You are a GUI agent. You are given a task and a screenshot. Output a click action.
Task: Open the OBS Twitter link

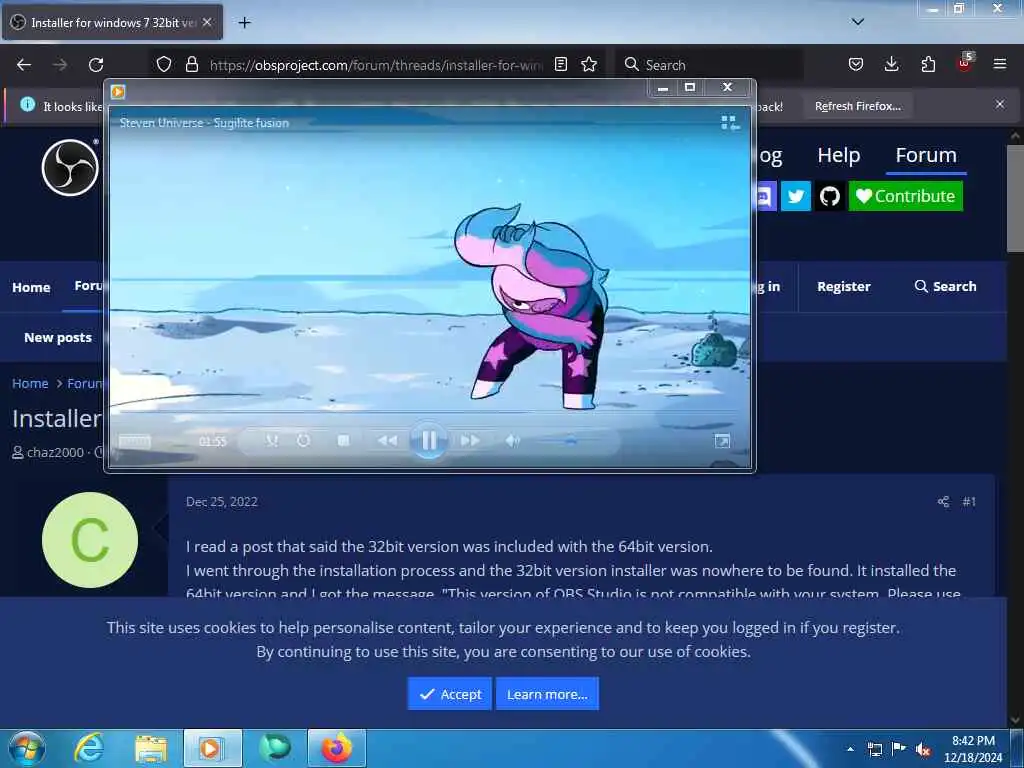(x=795, y=196)
